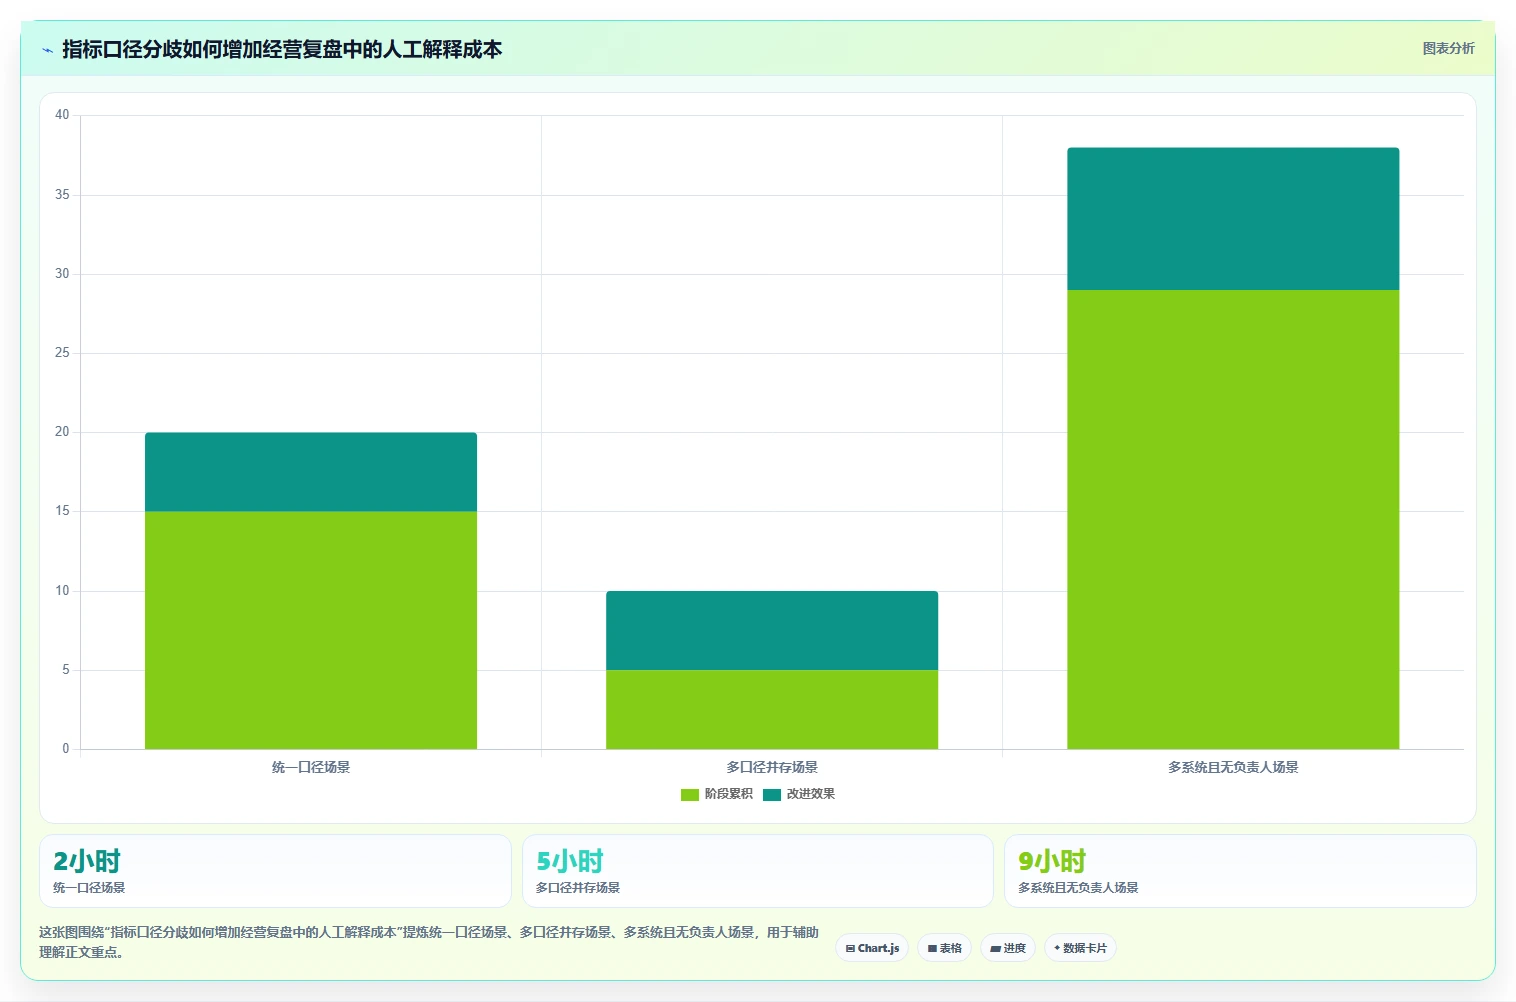The height and width of the screenshot is (1002, 1516).
Task: Click the 改进效果 legend label
Action: 810,794
